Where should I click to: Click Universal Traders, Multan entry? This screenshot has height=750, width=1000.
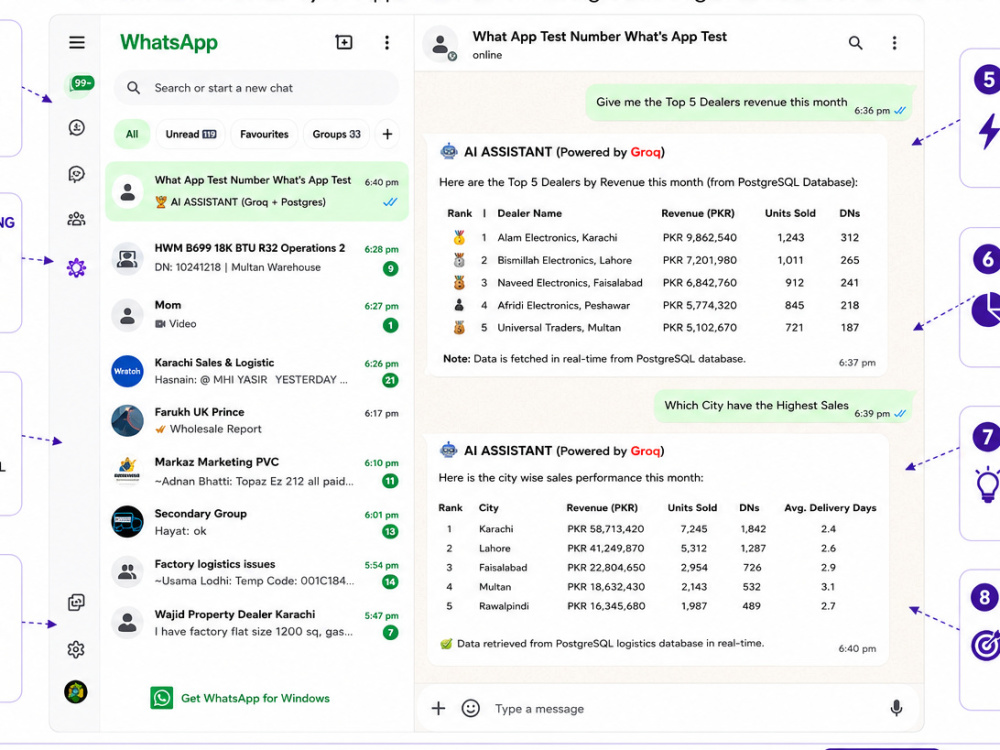click(559, 328)
